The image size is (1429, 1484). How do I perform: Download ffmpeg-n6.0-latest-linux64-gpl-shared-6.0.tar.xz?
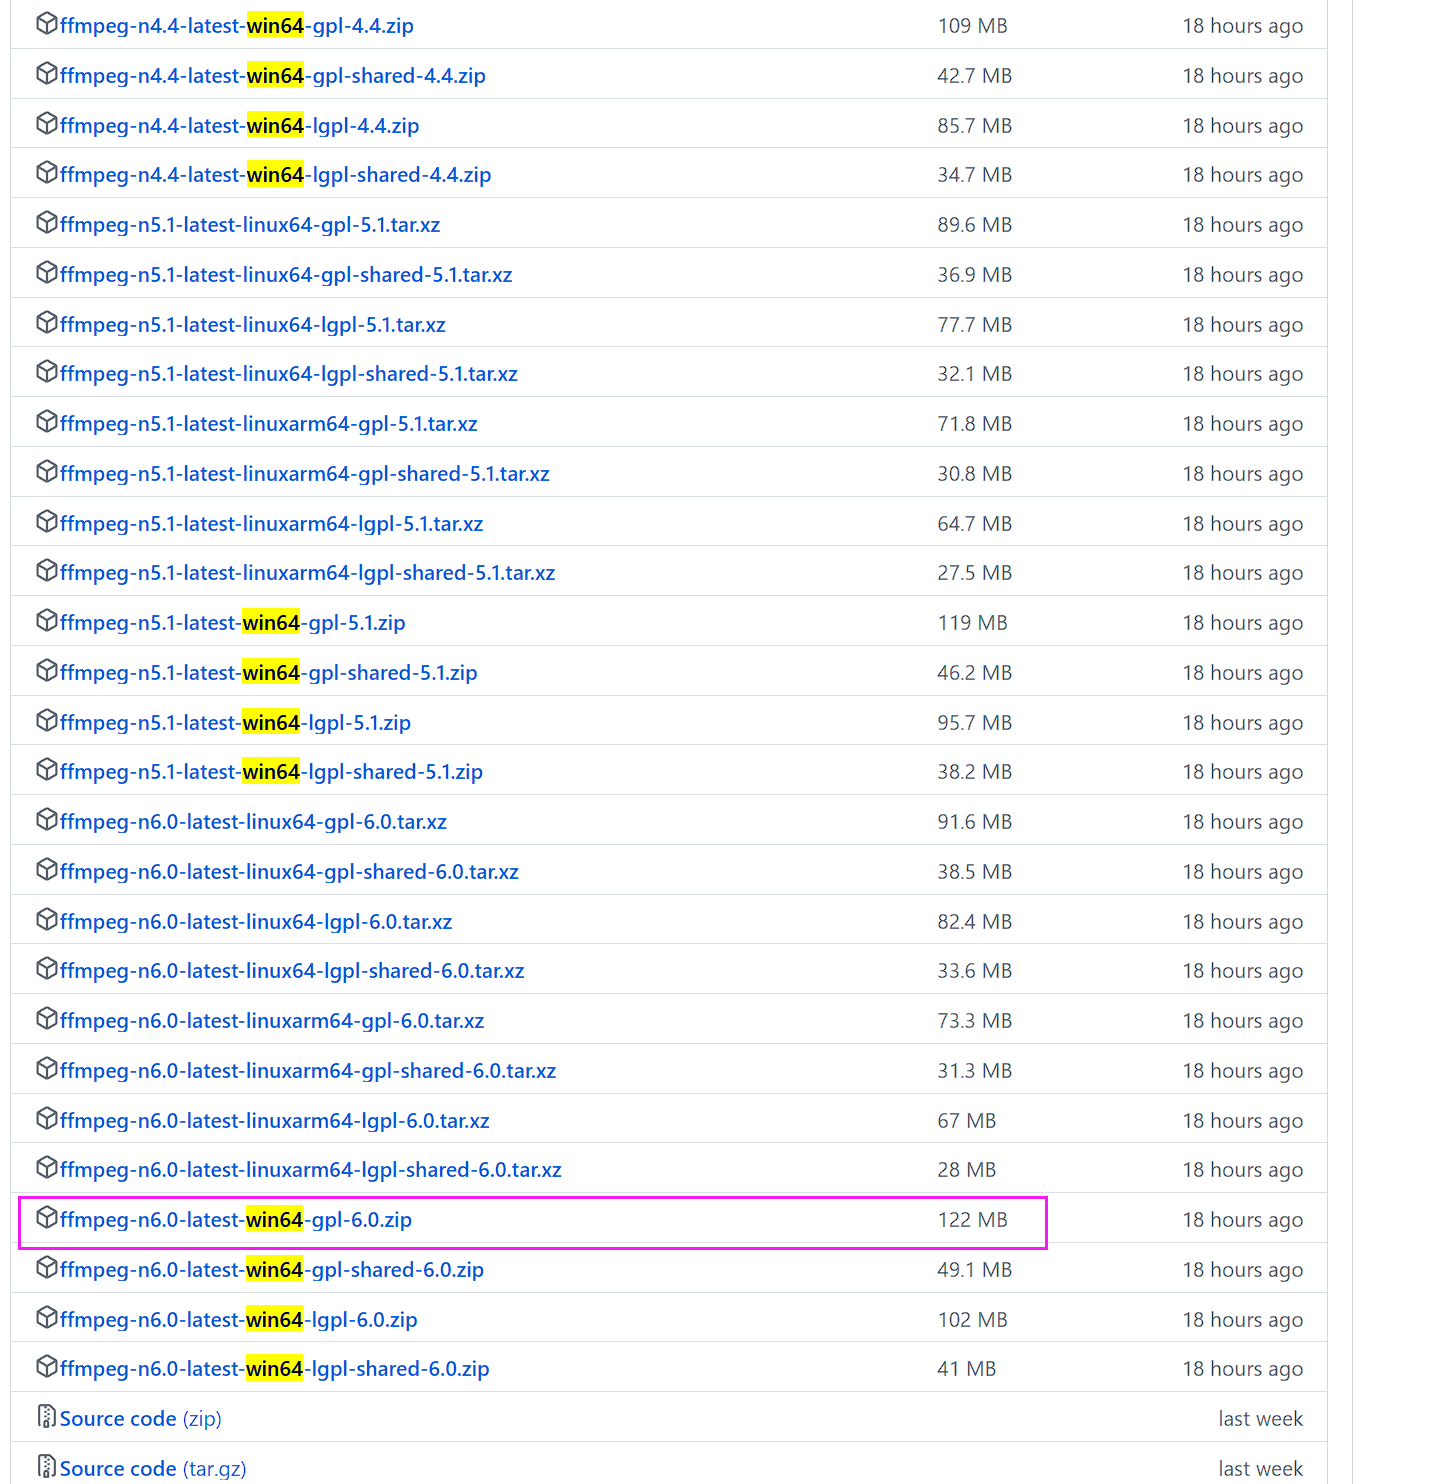pos(290,872)
